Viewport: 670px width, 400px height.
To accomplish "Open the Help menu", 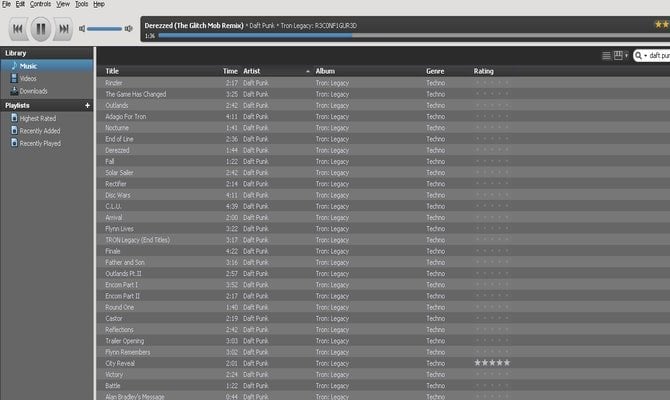I will tap(99, 4).
